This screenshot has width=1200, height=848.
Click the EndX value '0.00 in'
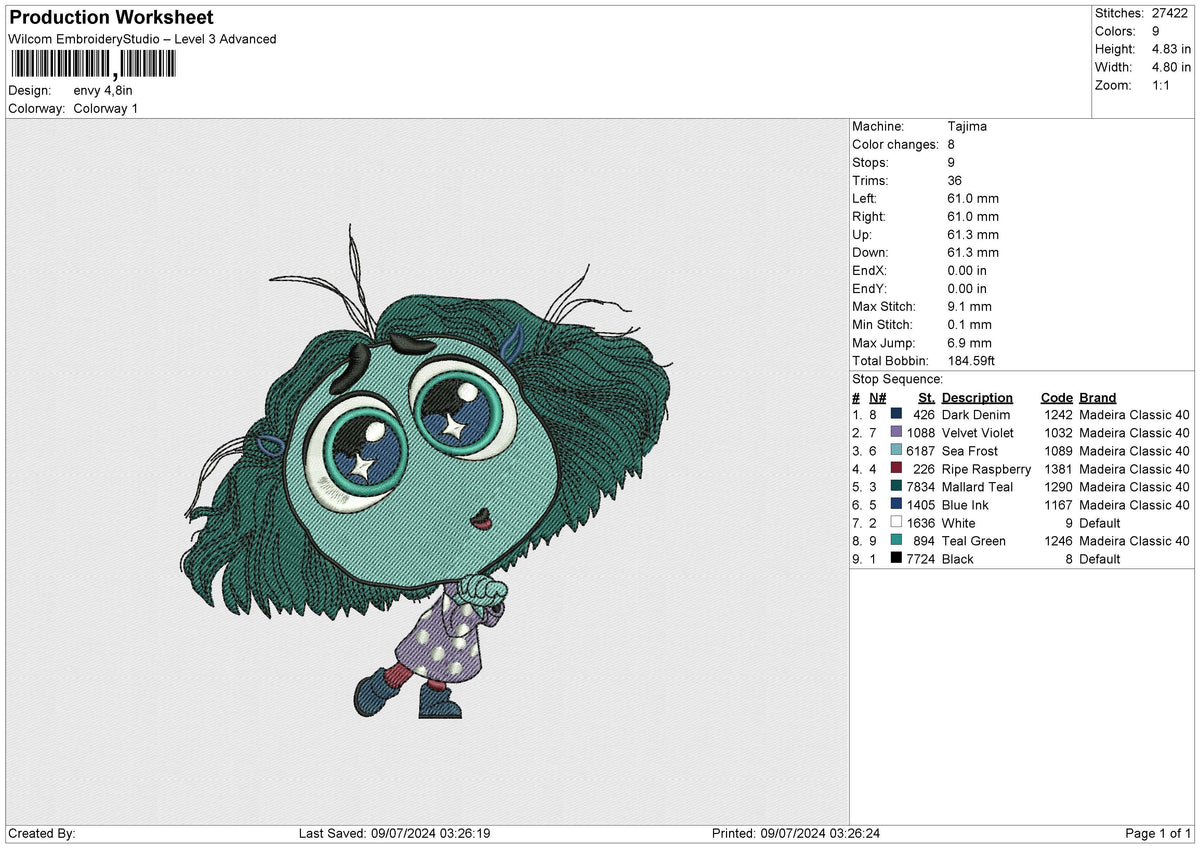tap(967, 270)
